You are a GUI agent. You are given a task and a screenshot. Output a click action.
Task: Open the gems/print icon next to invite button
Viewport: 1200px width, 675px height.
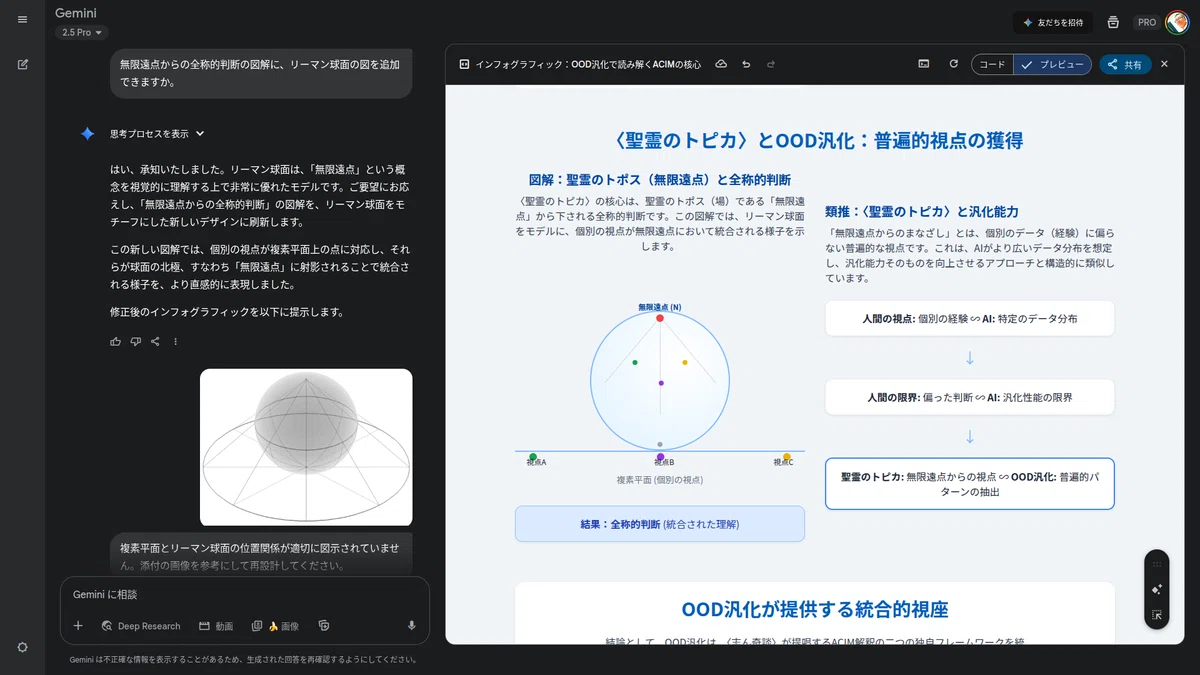pos(1113,22)
